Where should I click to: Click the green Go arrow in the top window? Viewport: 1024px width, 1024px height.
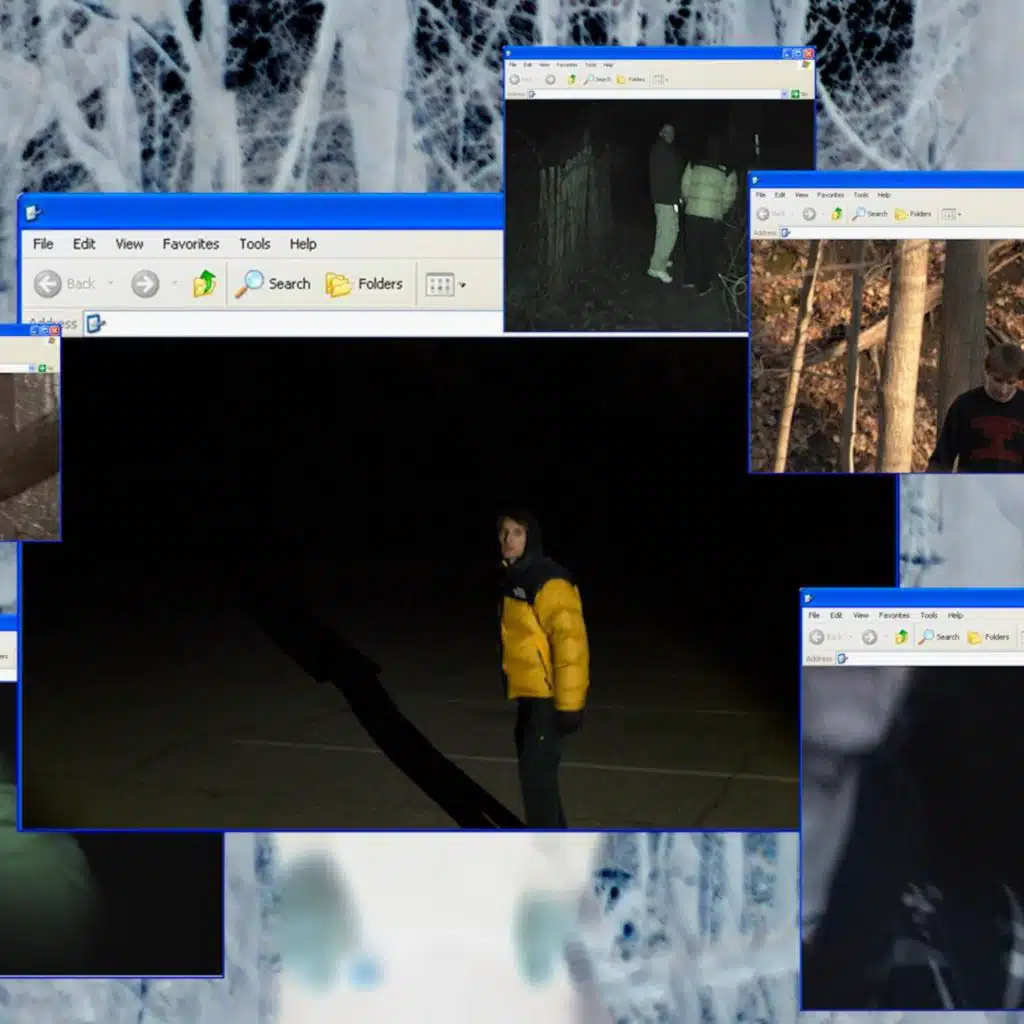[x=794, y=94]
